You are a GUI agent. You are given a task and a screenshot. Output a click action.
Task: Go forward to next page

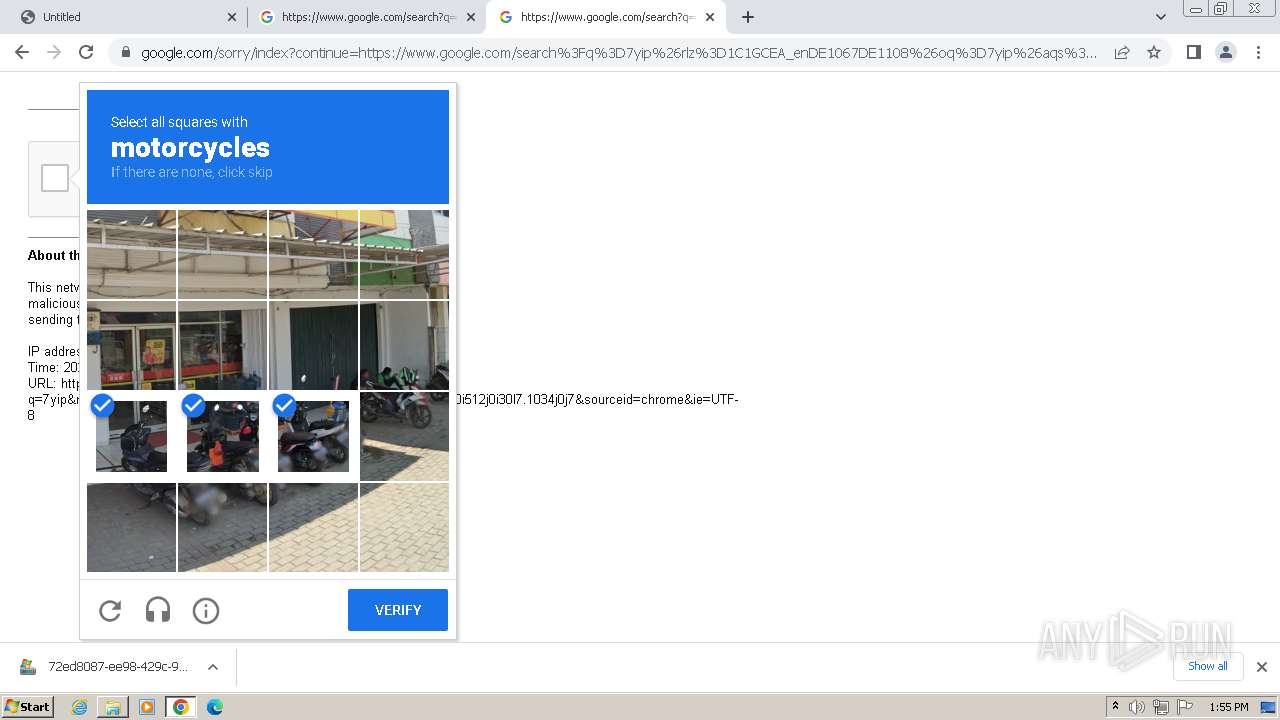click(x=54, y=52)
